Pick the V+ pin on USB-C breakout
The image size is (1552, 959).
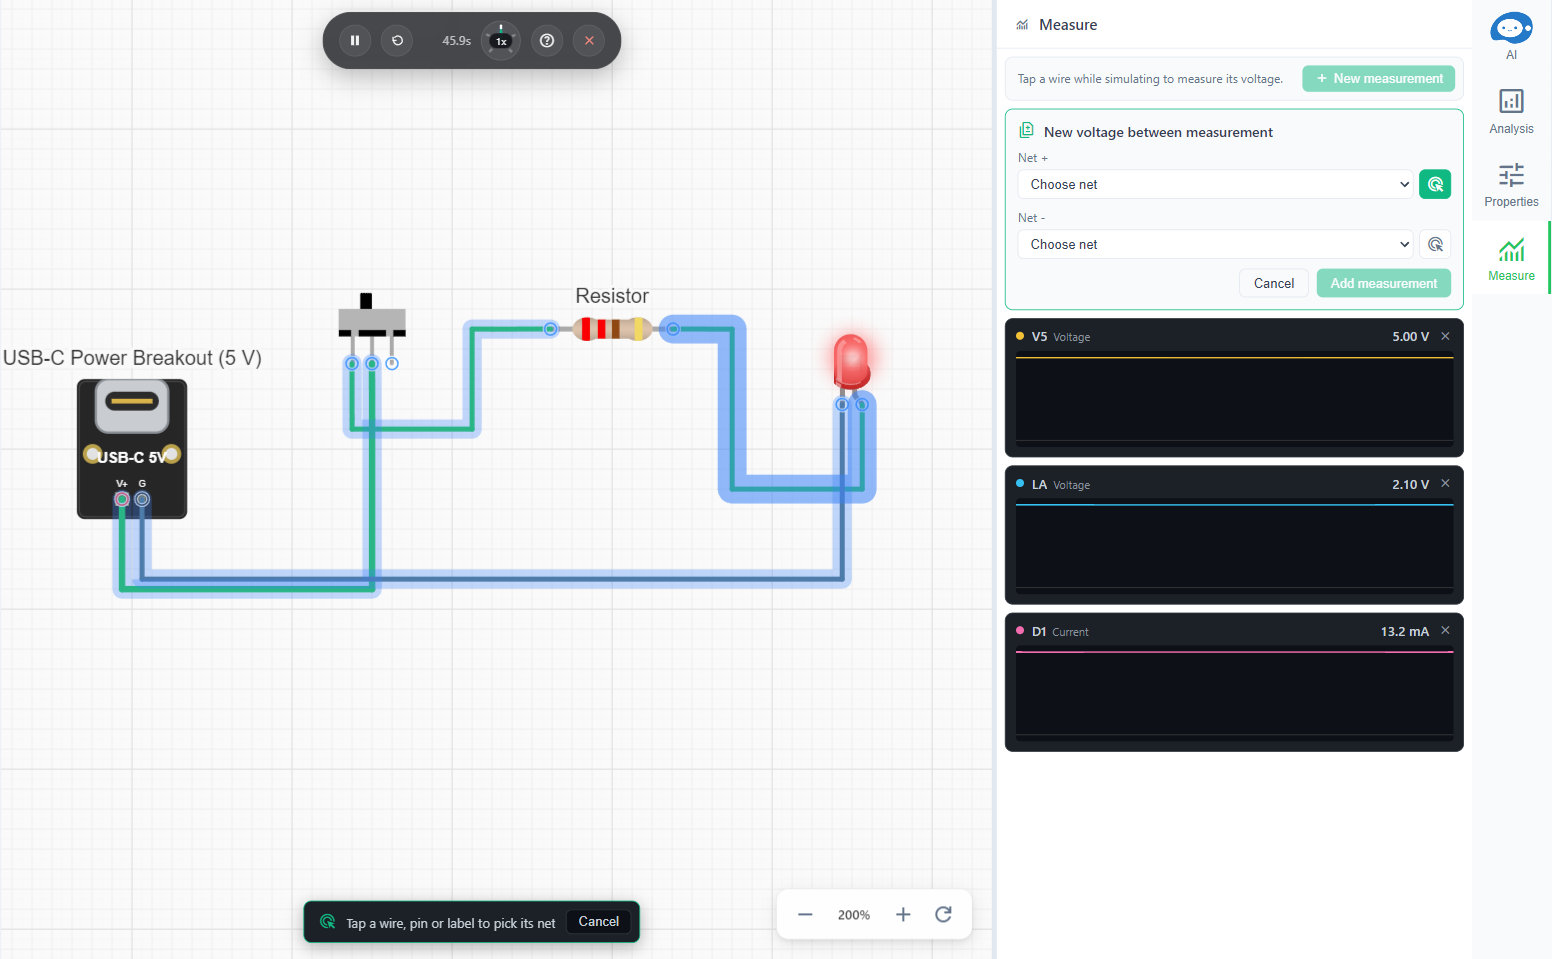(x=122, y=499)
